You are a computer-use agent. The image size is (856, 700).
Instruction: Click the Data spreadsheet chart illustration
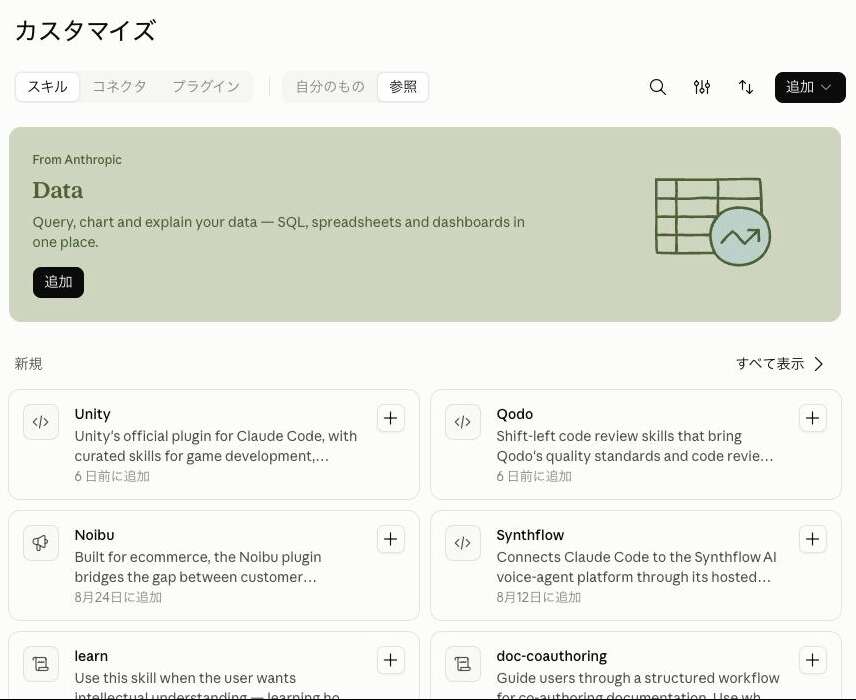coord(712,221)
